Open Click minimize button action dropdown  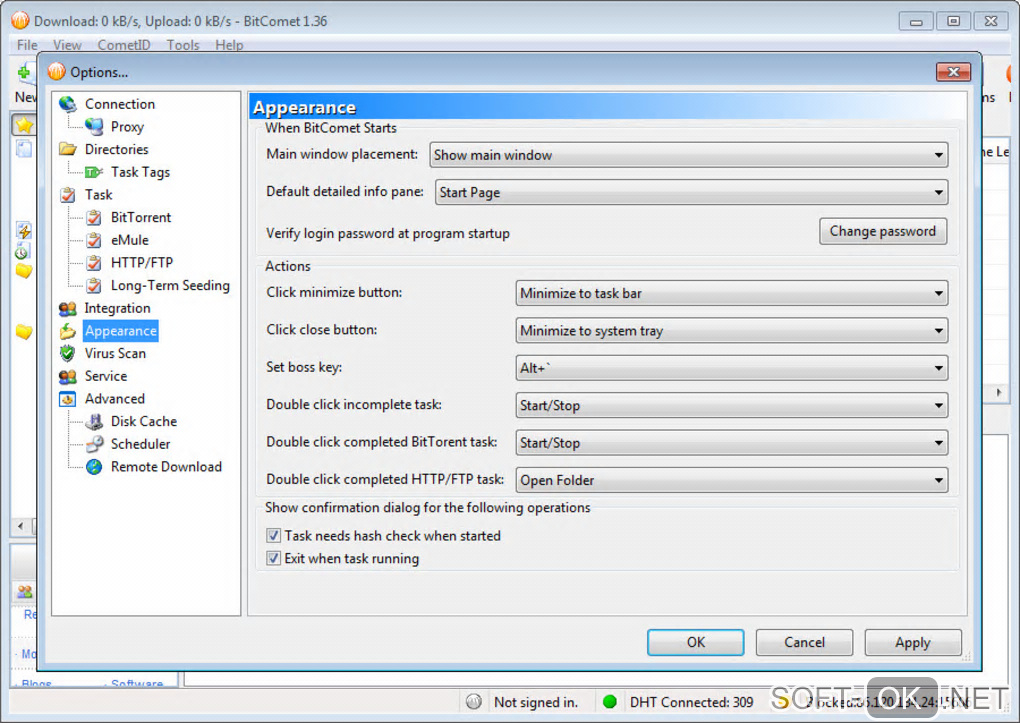(732, 293)
